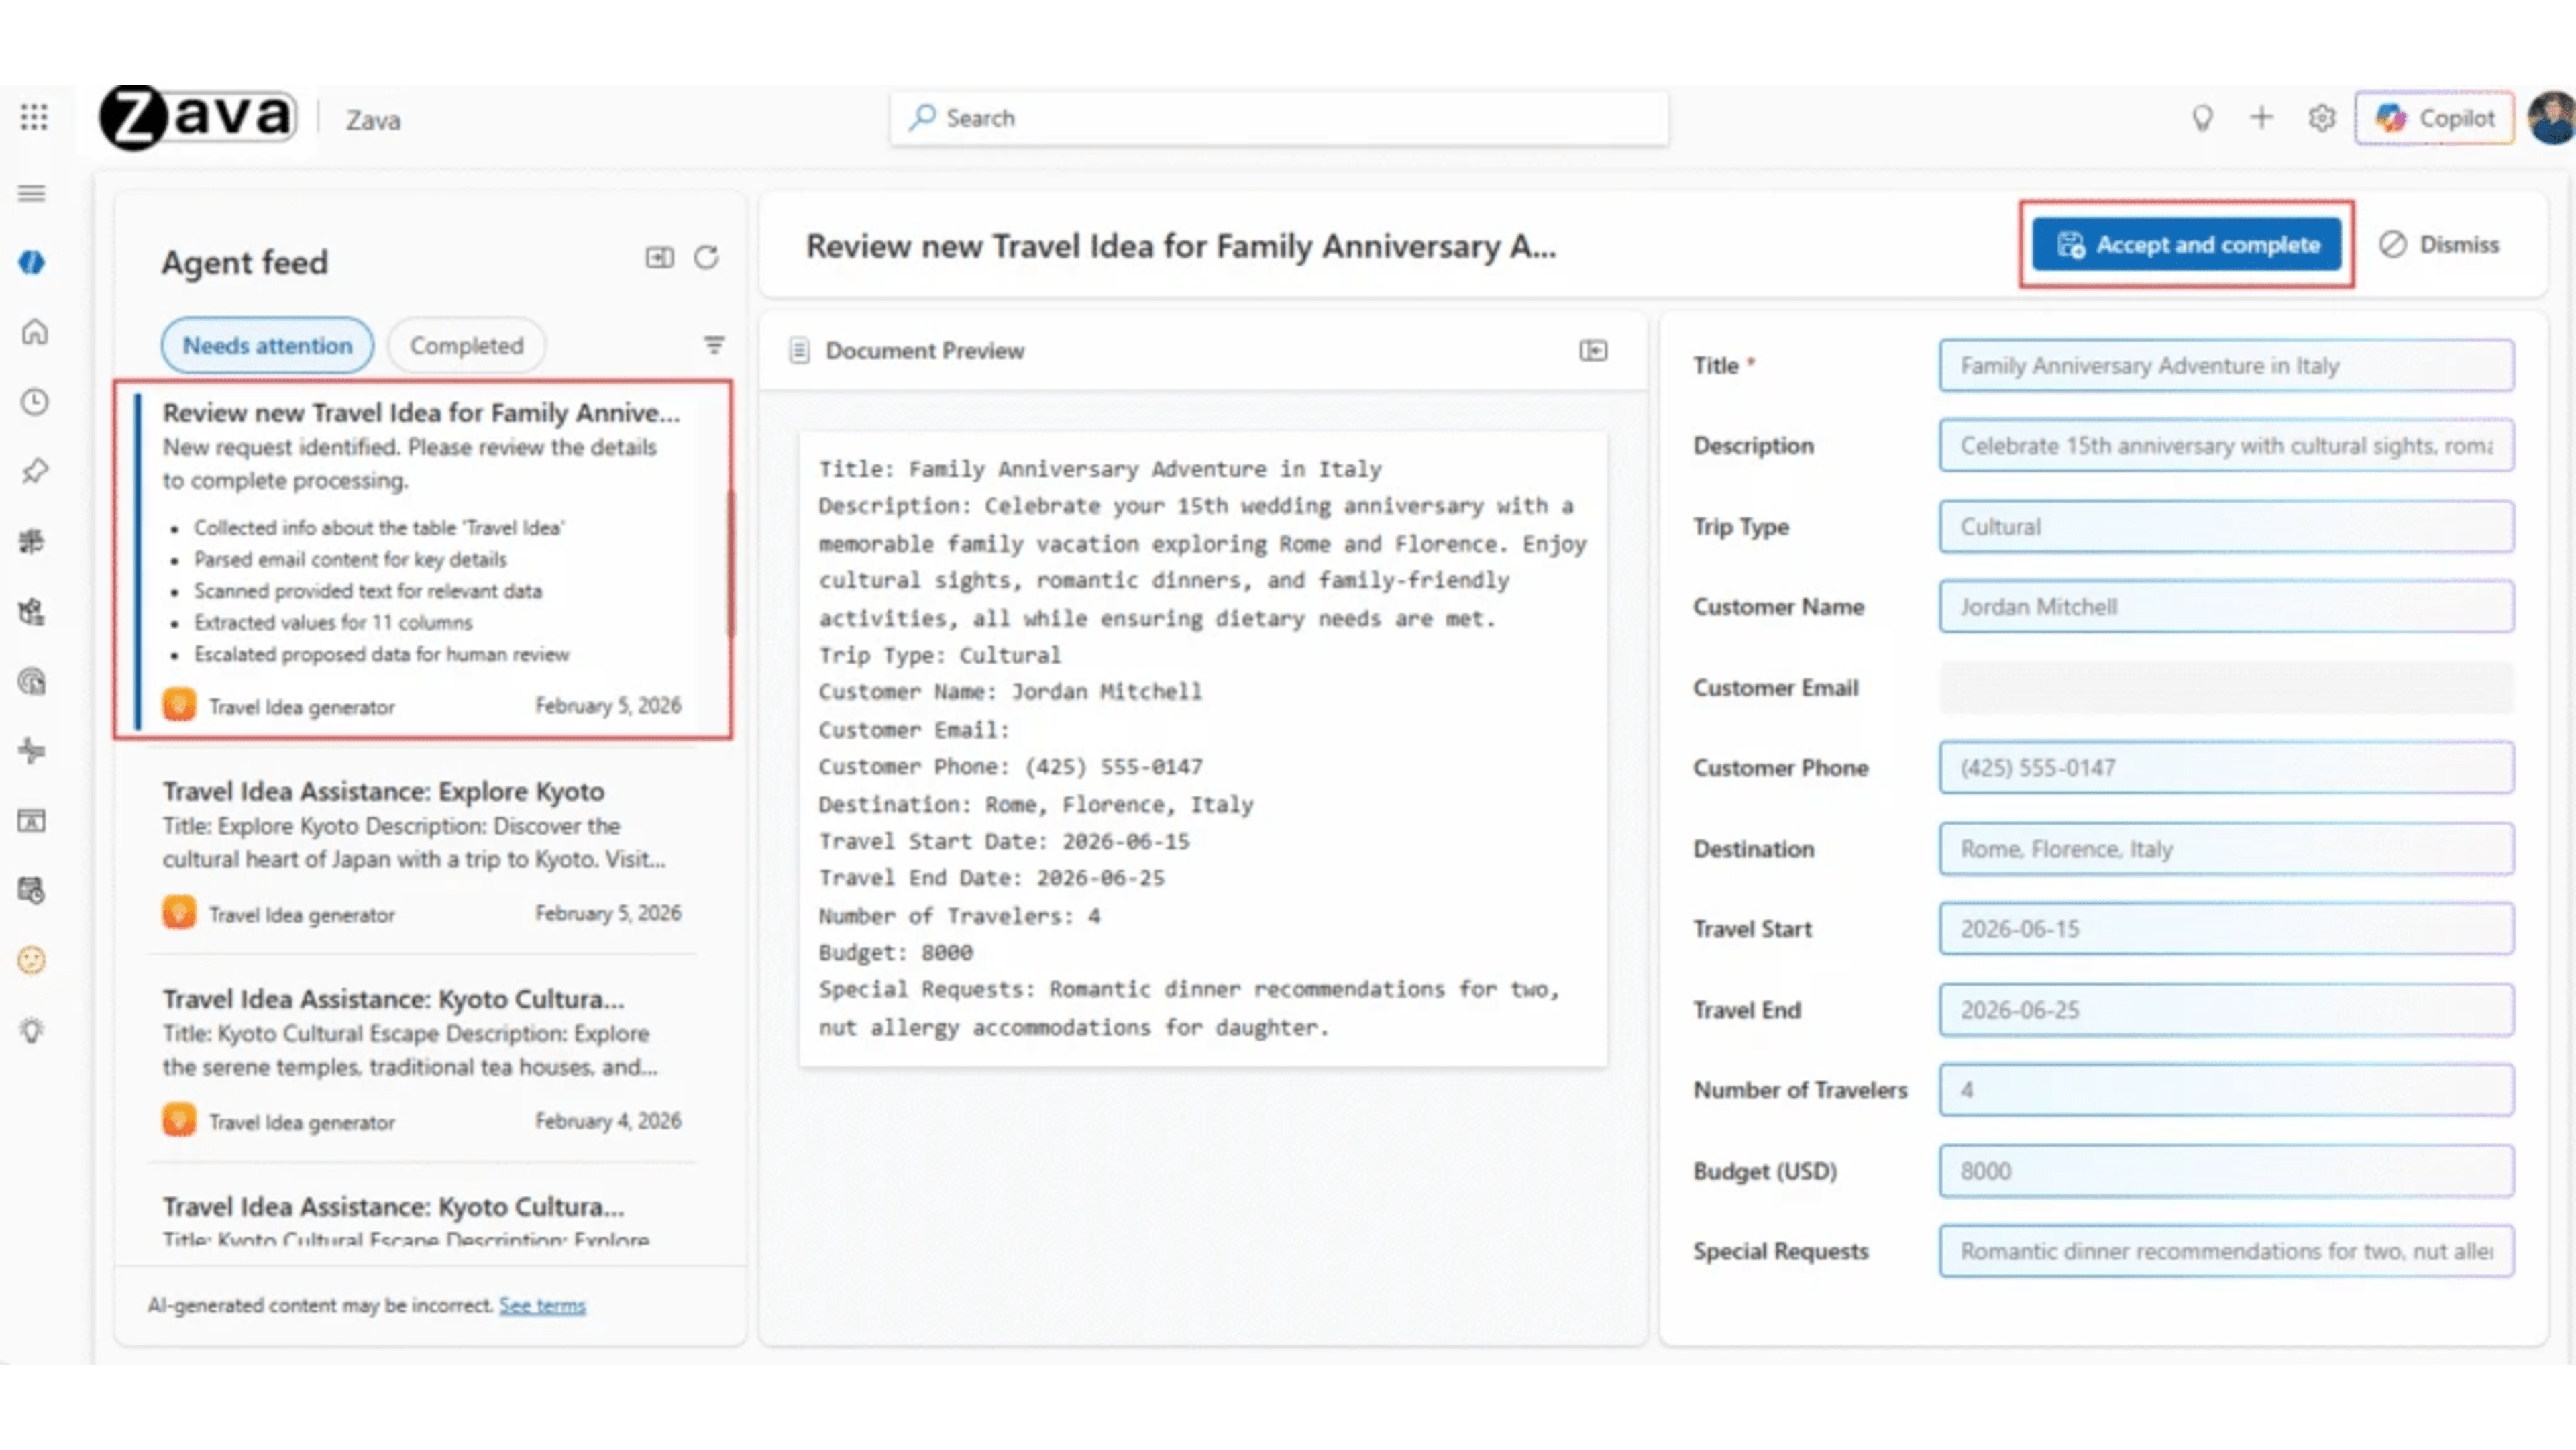The image size is (2576, 1450).
Task: Click the empty Customer Email field
Action: coord(2226,687)
